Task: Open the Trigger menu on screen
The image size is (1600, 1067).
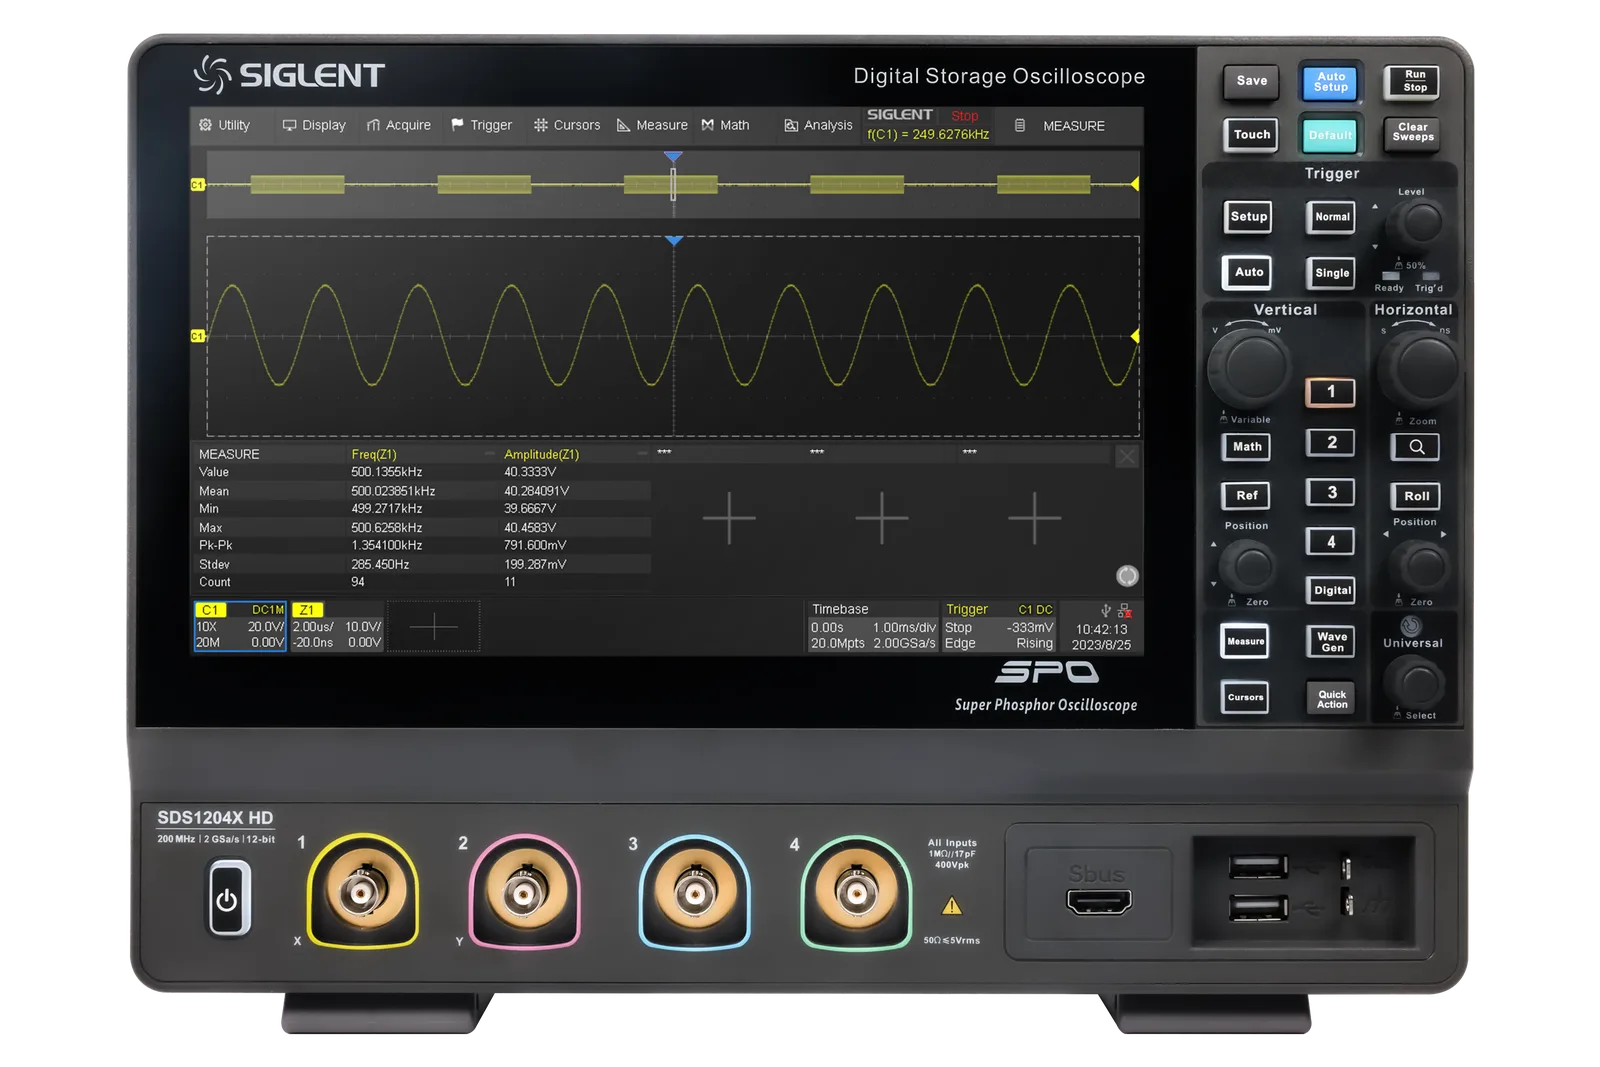Action: 481,125
